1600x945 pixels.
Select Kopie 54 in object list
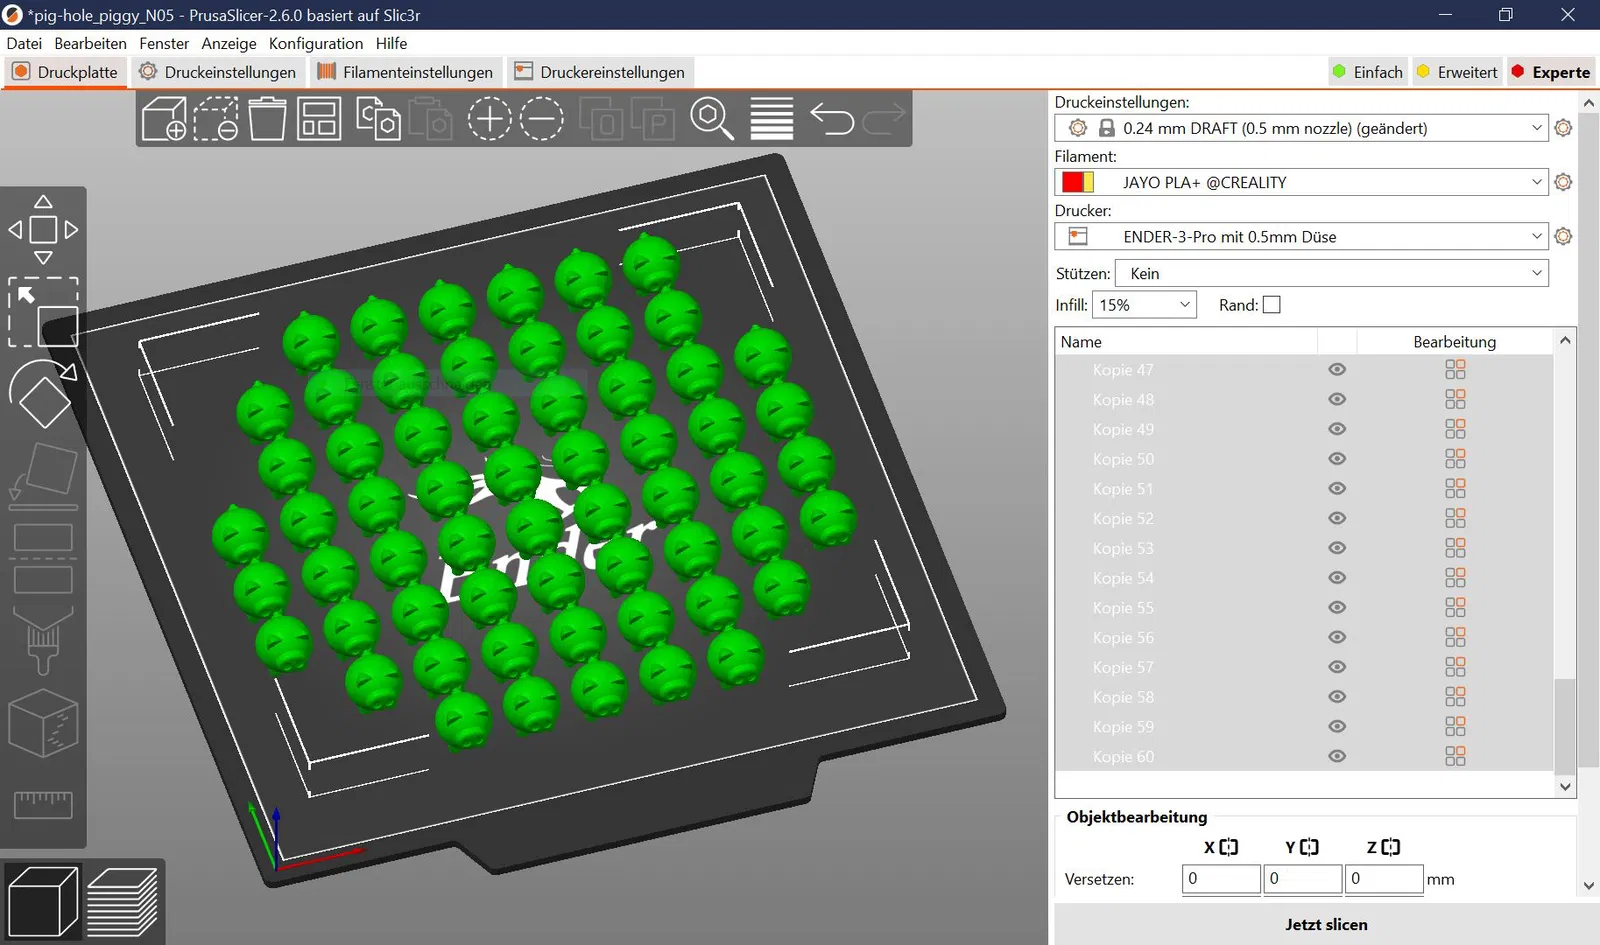tap(1123, 578)
